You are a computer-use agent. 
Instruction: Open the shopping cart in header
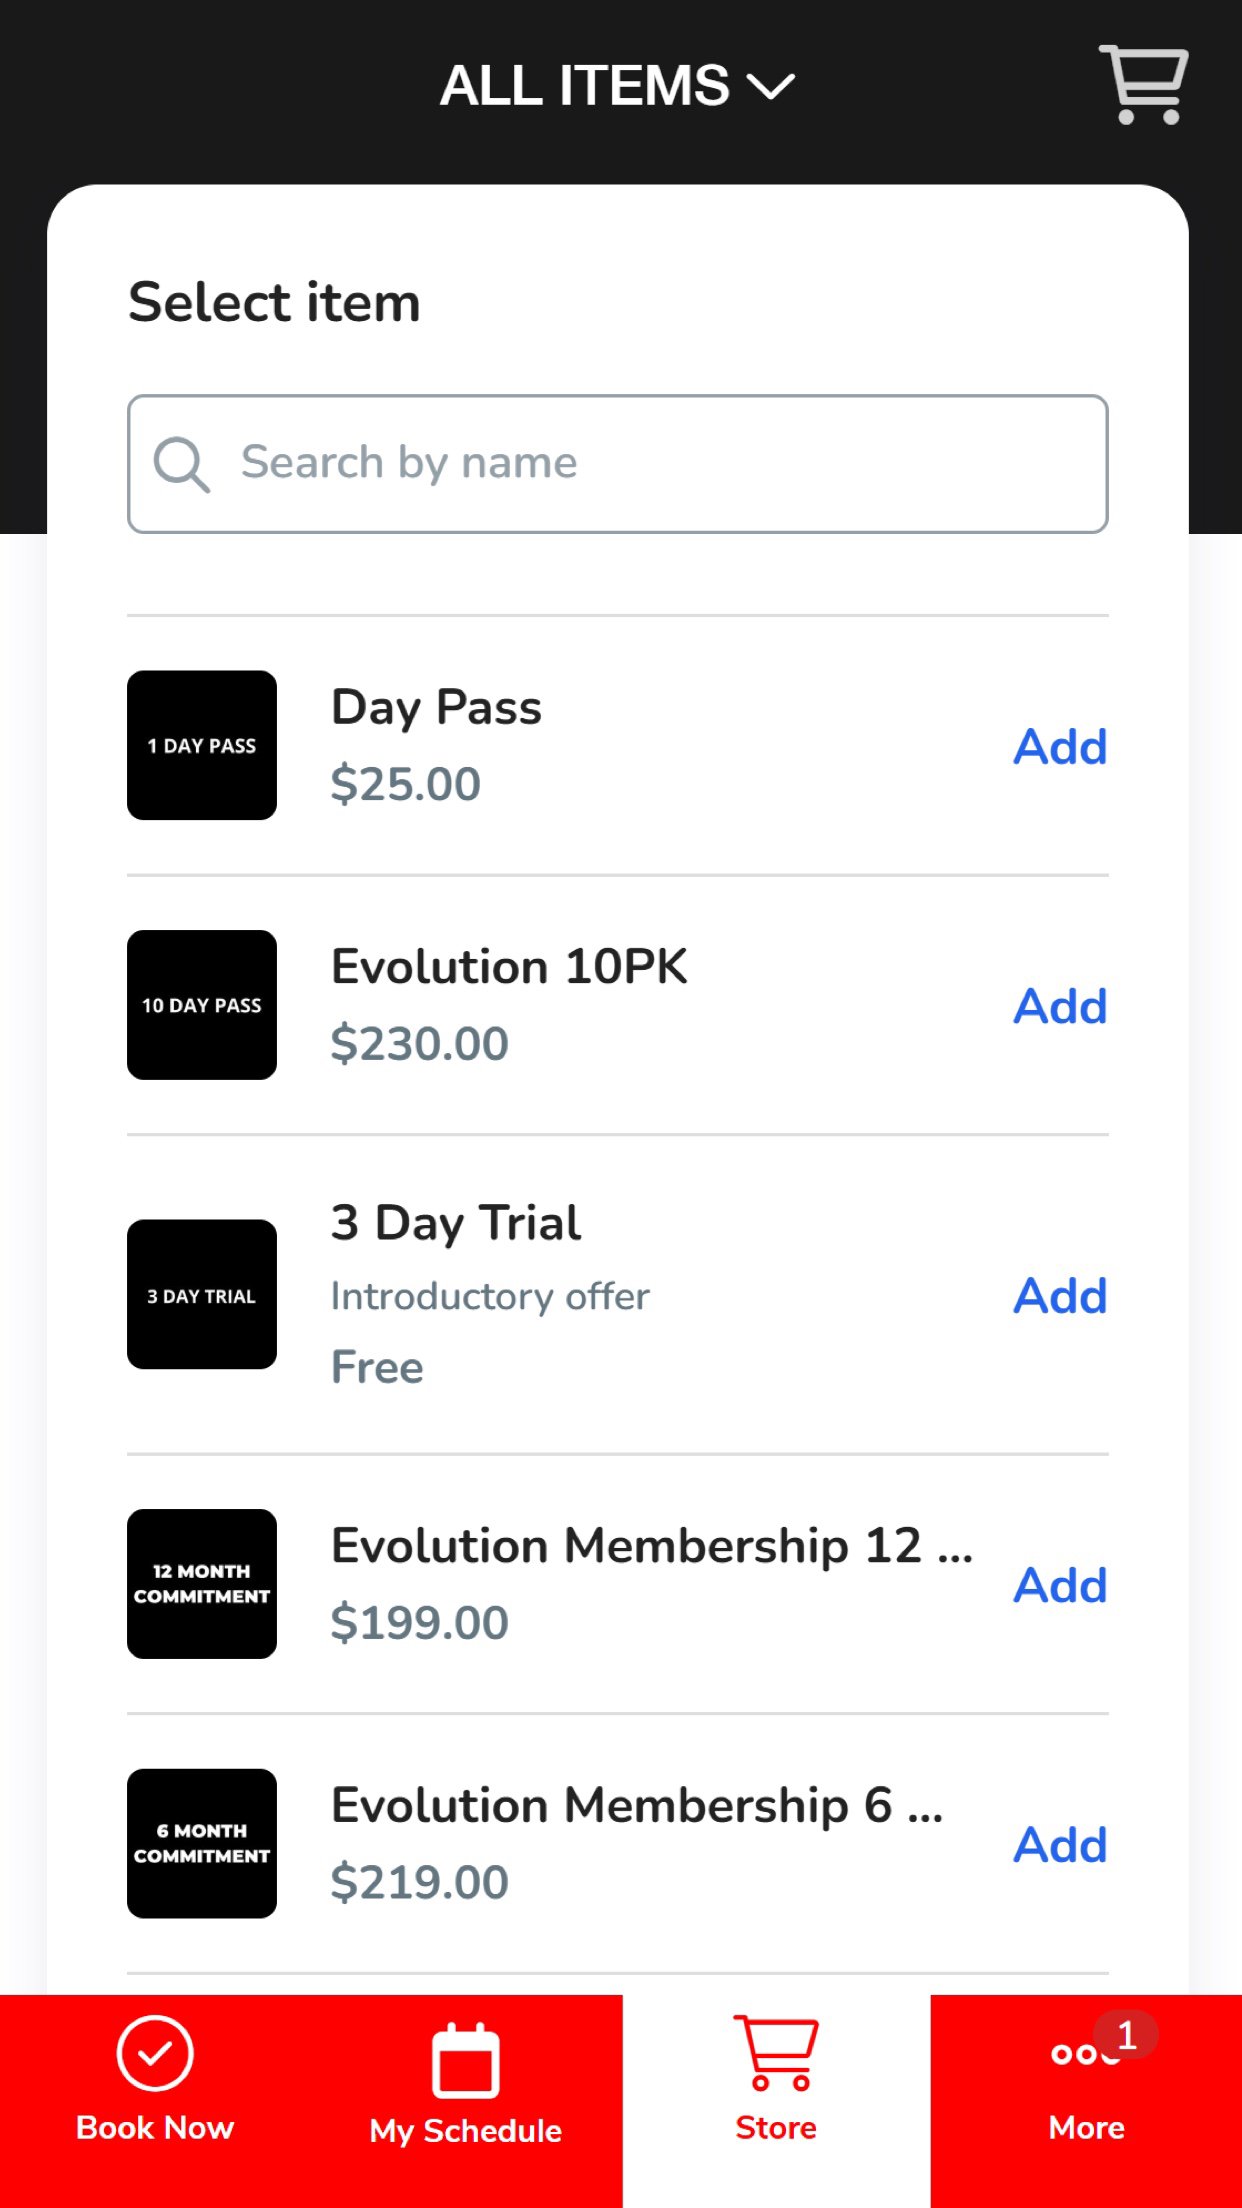tap(1143, 85)
